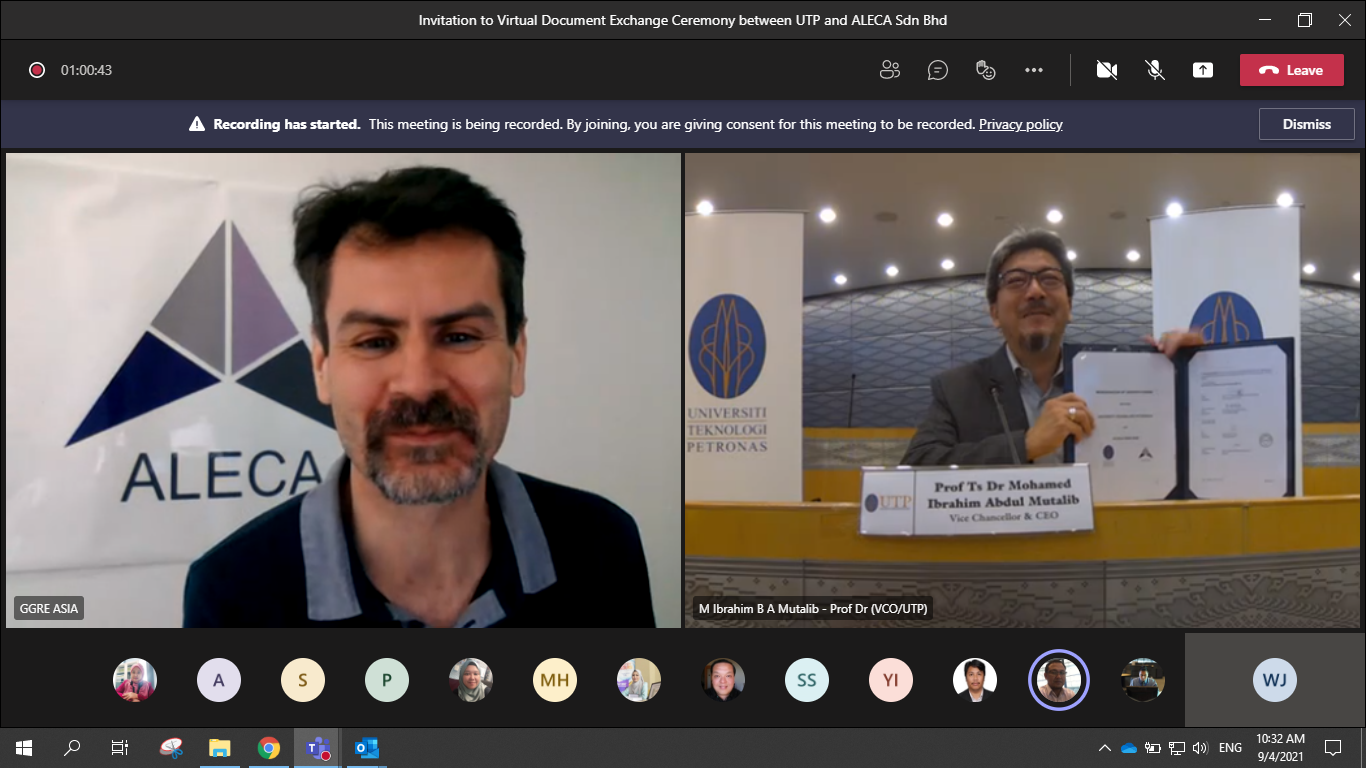Select participant avatar with initials SS
The width and height of the screenshot is (1366, 768).
[807, 680]
